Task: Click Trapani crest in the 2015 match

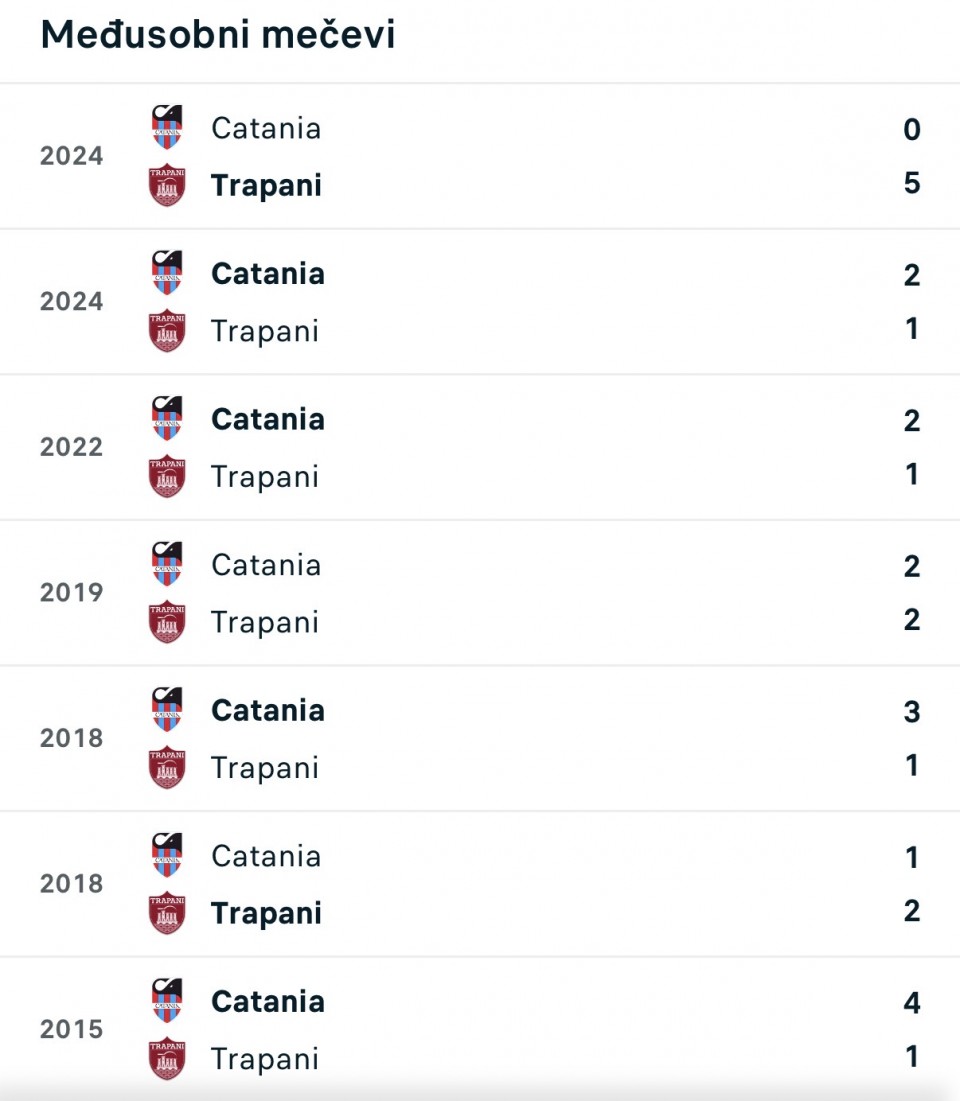Action: (167, 1059)
